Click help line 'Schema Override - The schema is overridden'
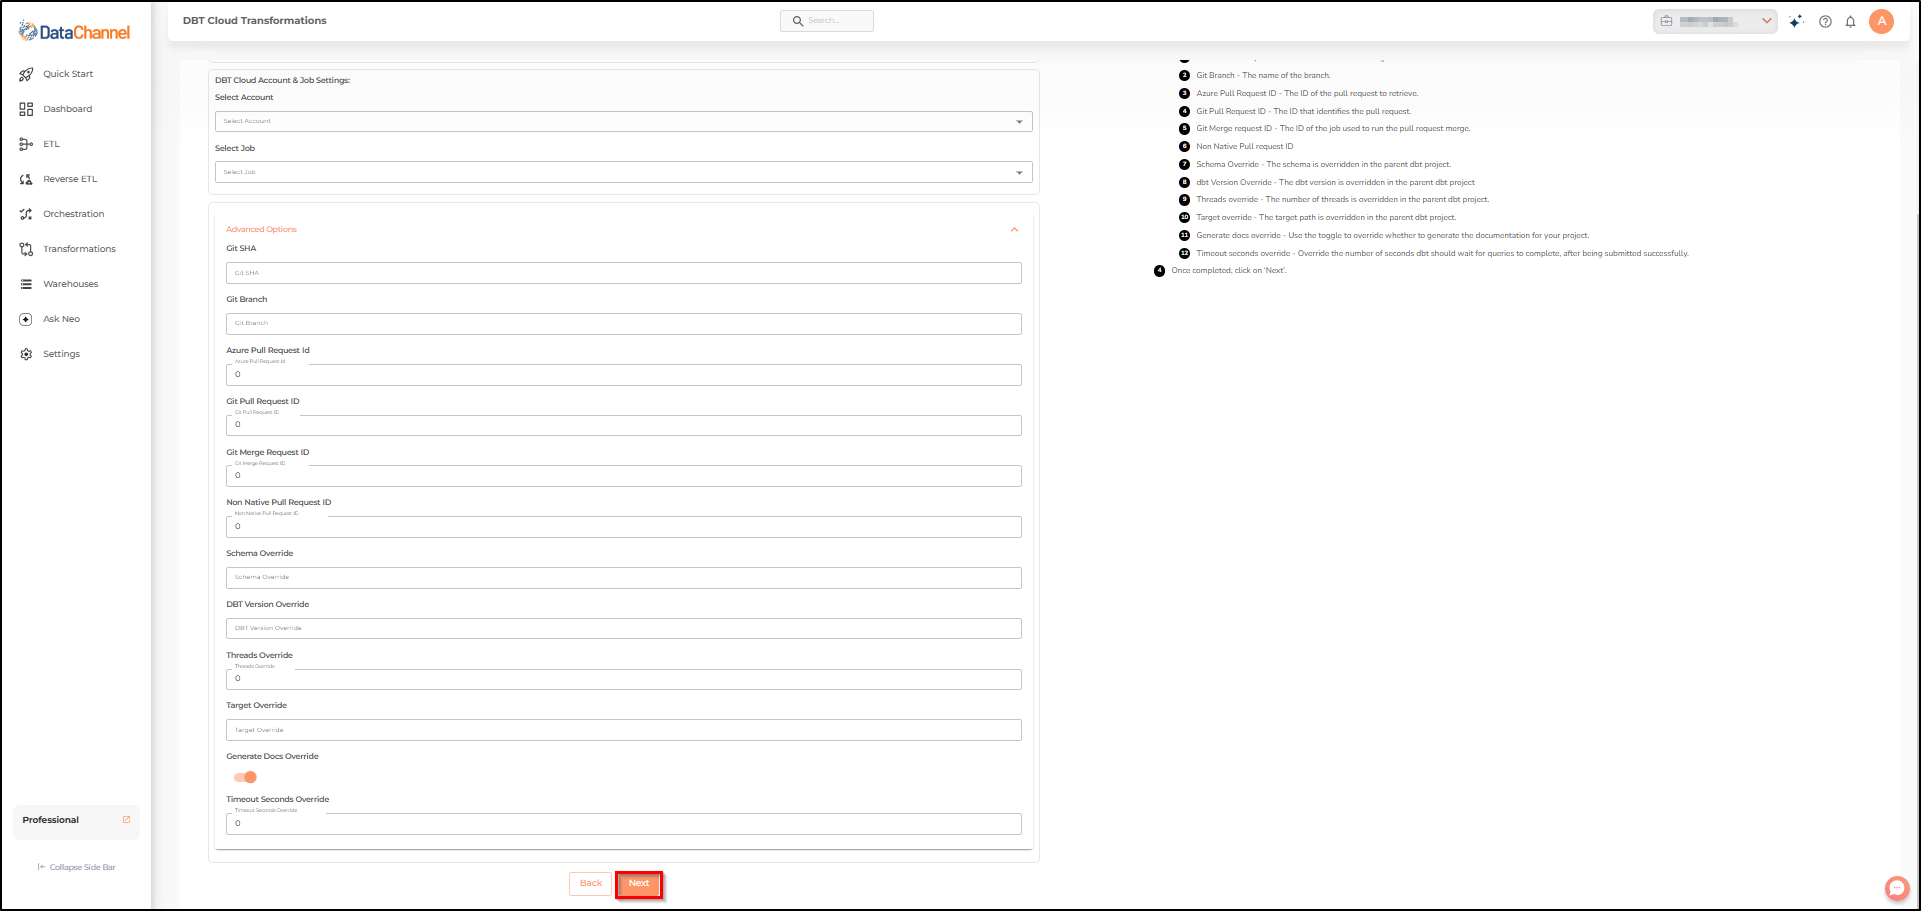 tap(1324, 165)
